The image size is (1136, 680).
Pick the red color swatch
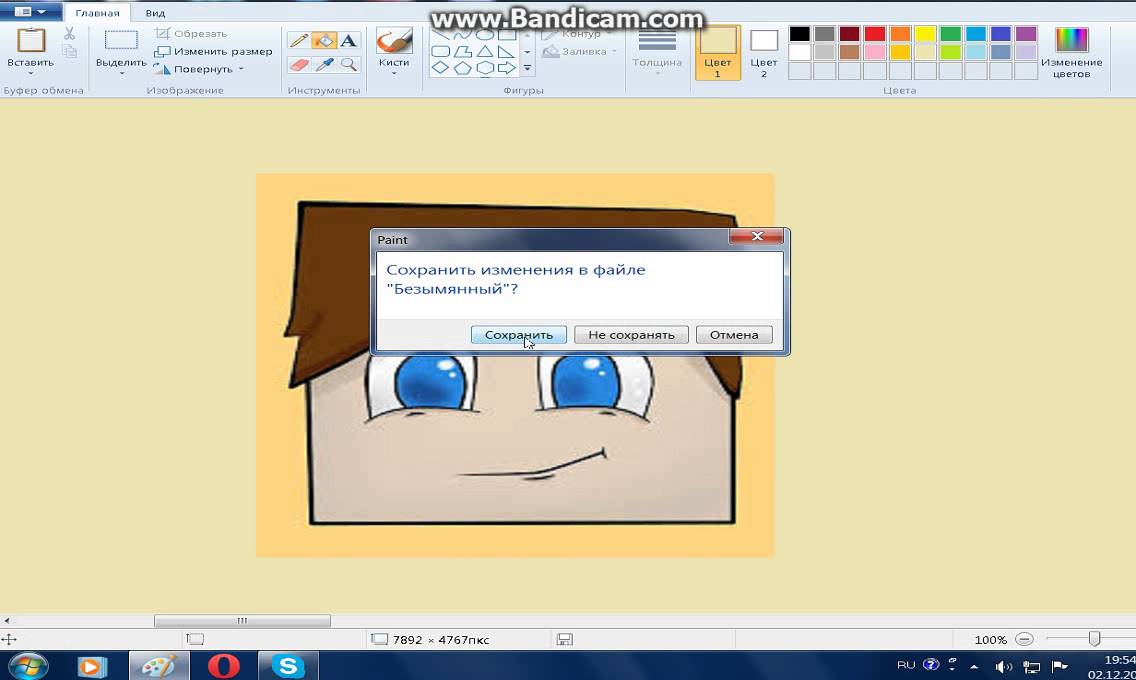point(875,34)
